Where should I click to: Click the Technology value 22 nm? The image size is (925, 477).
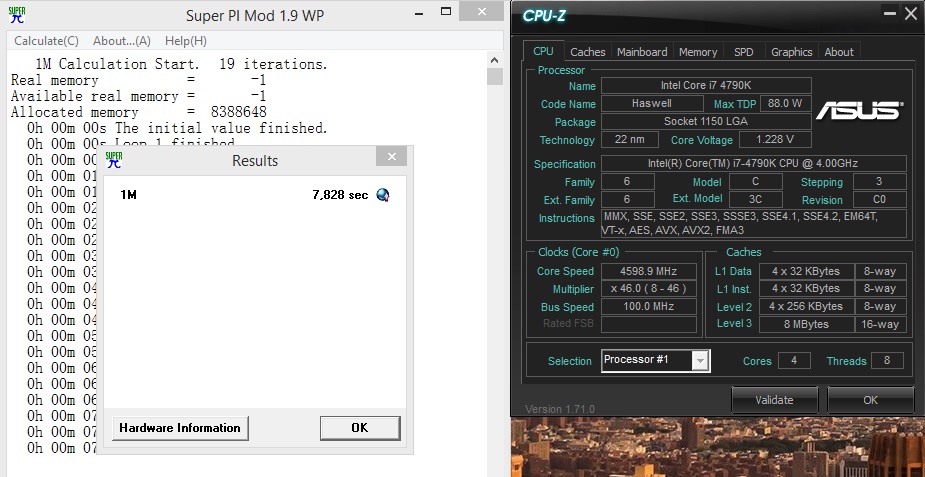(x=630, y=140)
